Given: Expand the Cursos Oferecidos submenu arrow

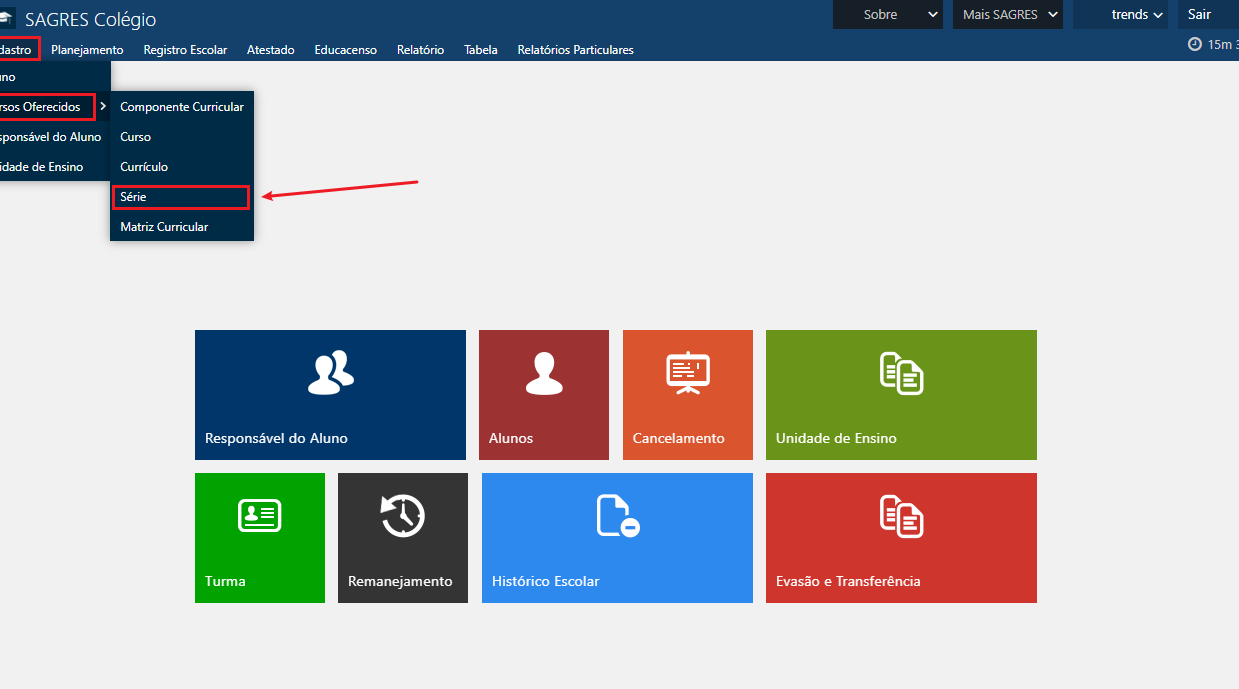Looking at the screenshot, I should pos(103,107).
